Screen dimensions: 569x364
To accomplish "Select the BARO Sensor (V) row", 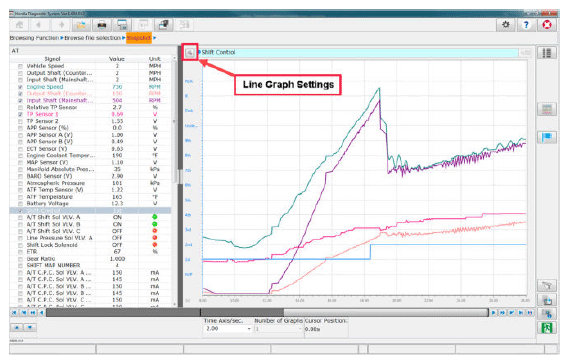I will pyautogui.click(x=90, y=176).
